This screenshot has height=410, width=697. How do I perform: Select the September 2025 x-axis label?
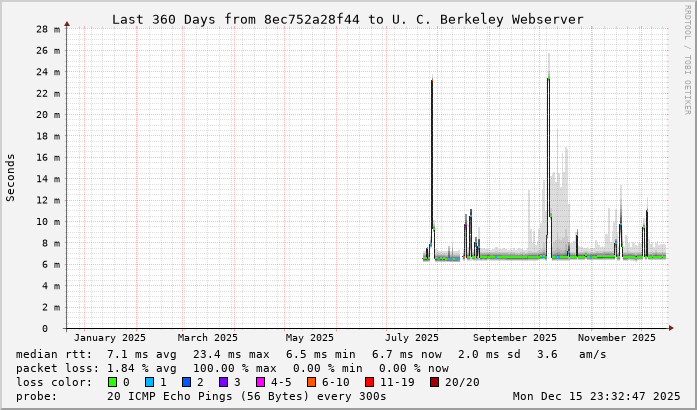[515, 338]
